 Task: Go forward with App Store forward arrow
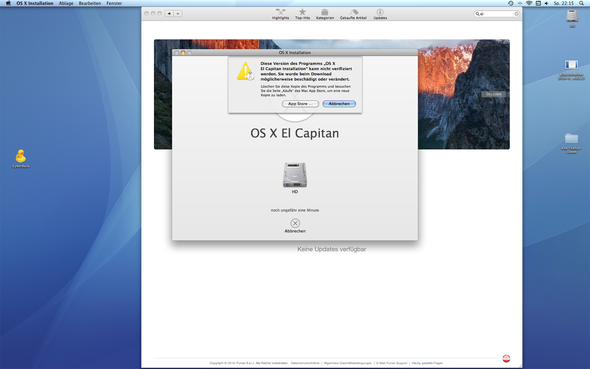tap(178, 14)
